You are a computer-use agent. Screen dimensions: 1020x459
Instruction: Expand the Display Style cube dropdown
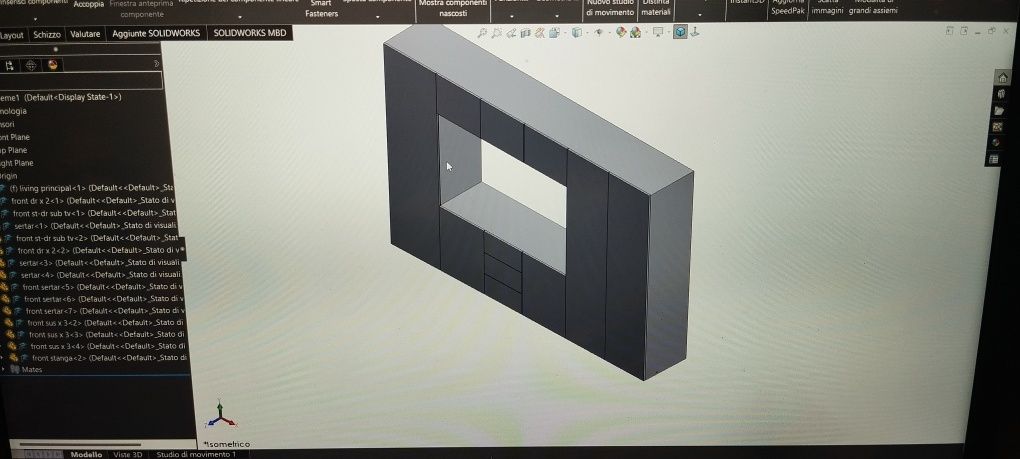pyautogui.click(x=577, y=32)
